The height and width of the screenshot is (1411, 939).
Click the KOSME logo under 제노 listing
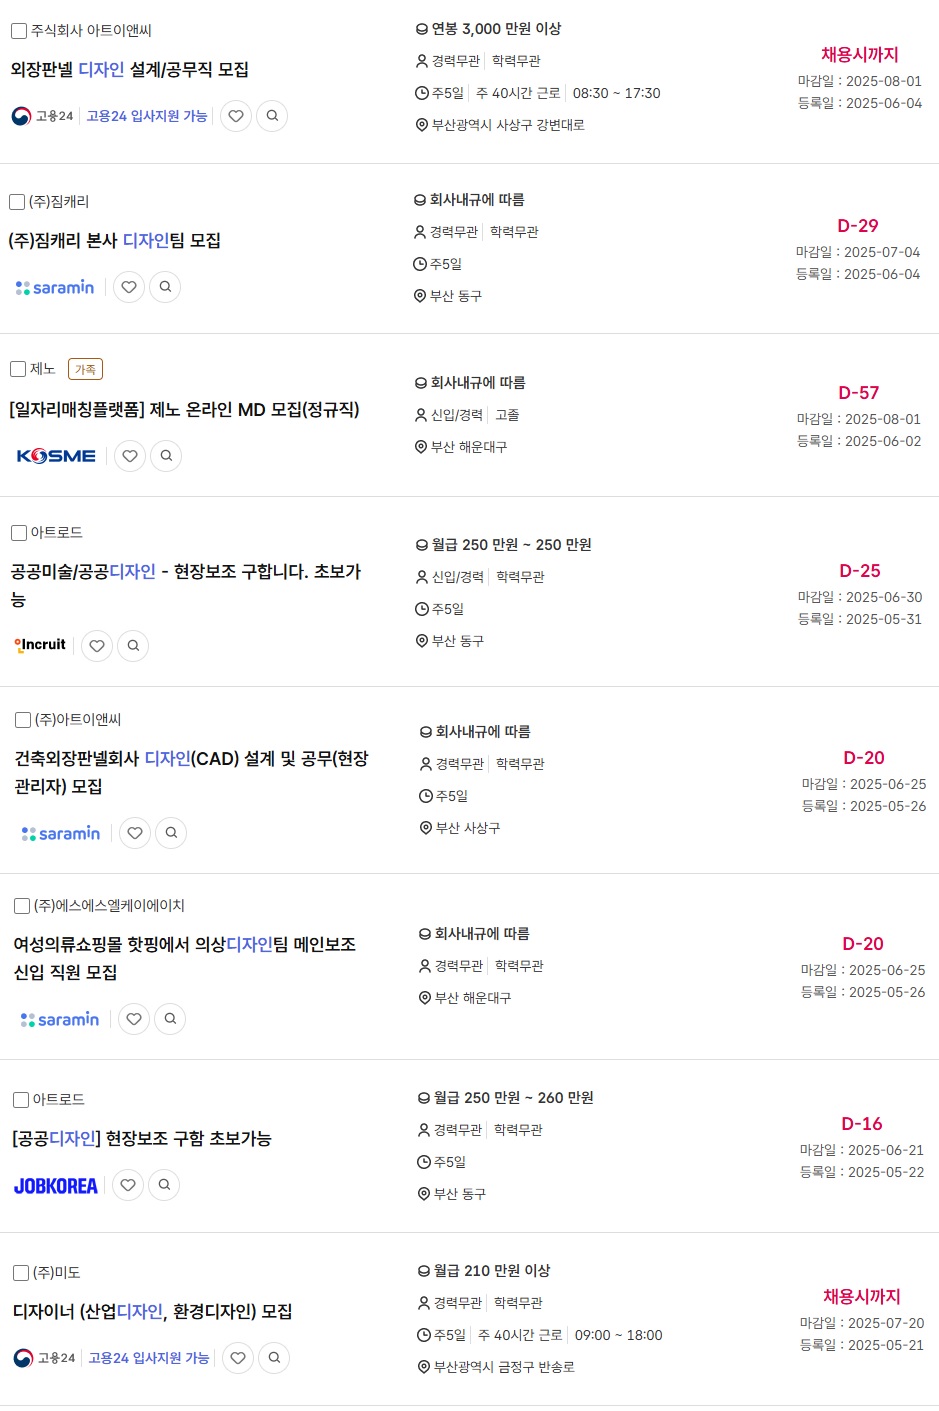pos(56,456)
